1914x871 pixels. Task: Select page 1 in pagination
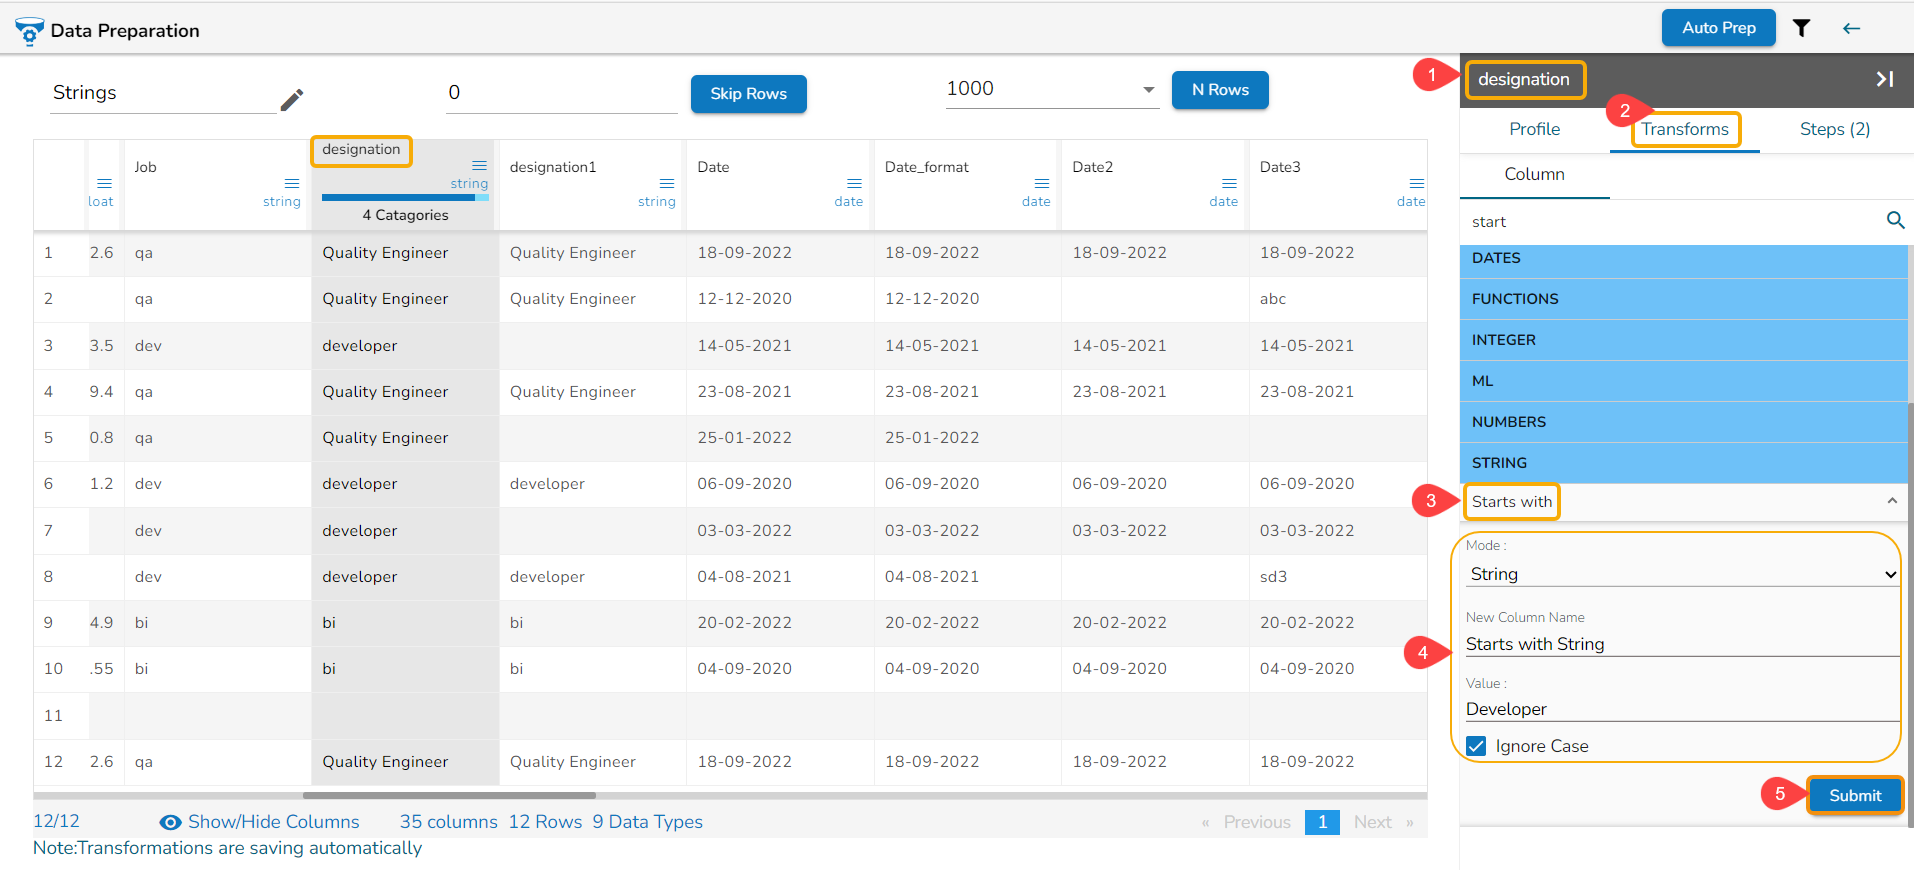click(1322, 822)
